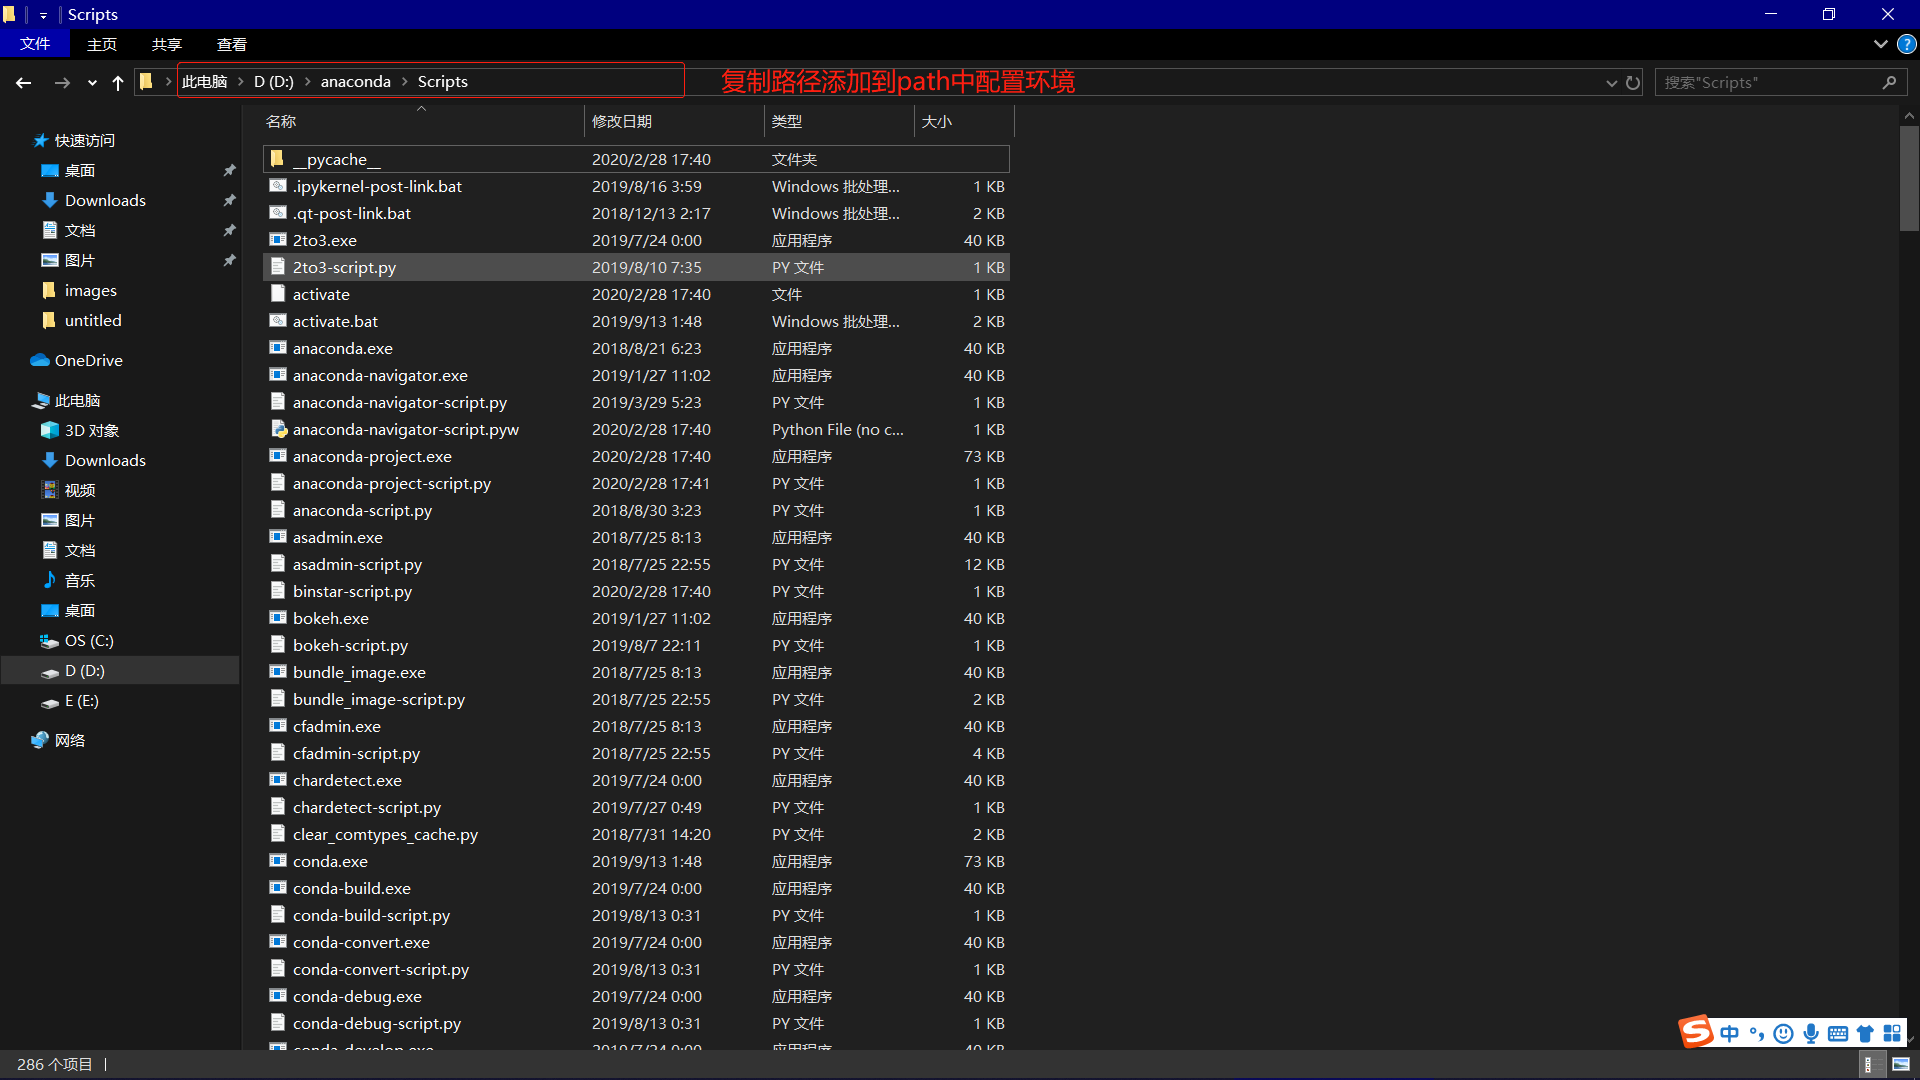Sort files by 类型 column

[x=840, y=121]
